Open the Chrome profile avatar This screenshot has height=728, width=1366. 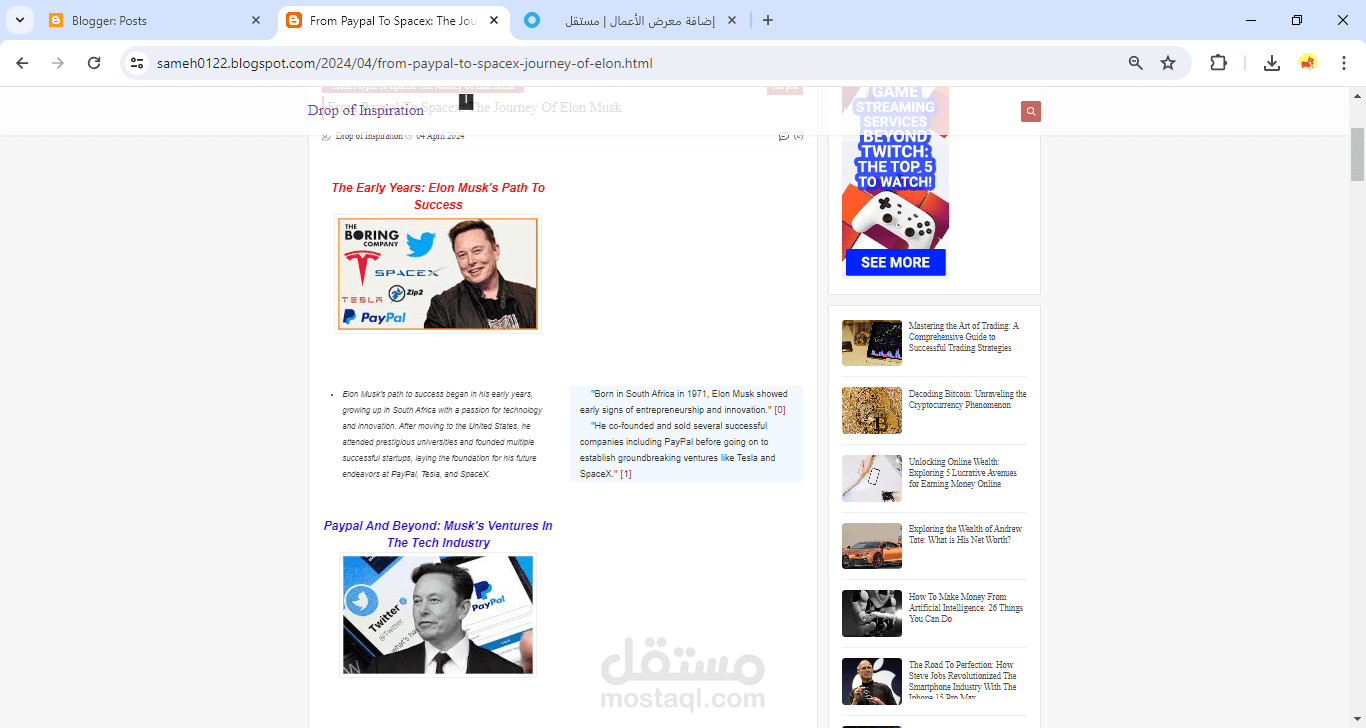pos(1308,63)
